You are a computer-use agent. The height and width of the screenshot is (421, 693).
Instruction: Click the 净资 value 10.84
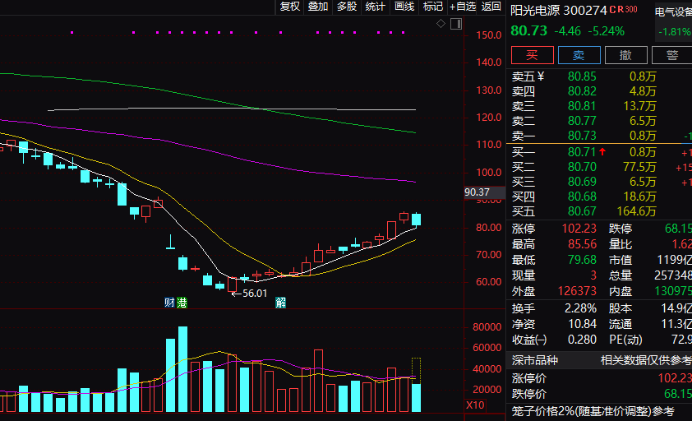(582, 324)
